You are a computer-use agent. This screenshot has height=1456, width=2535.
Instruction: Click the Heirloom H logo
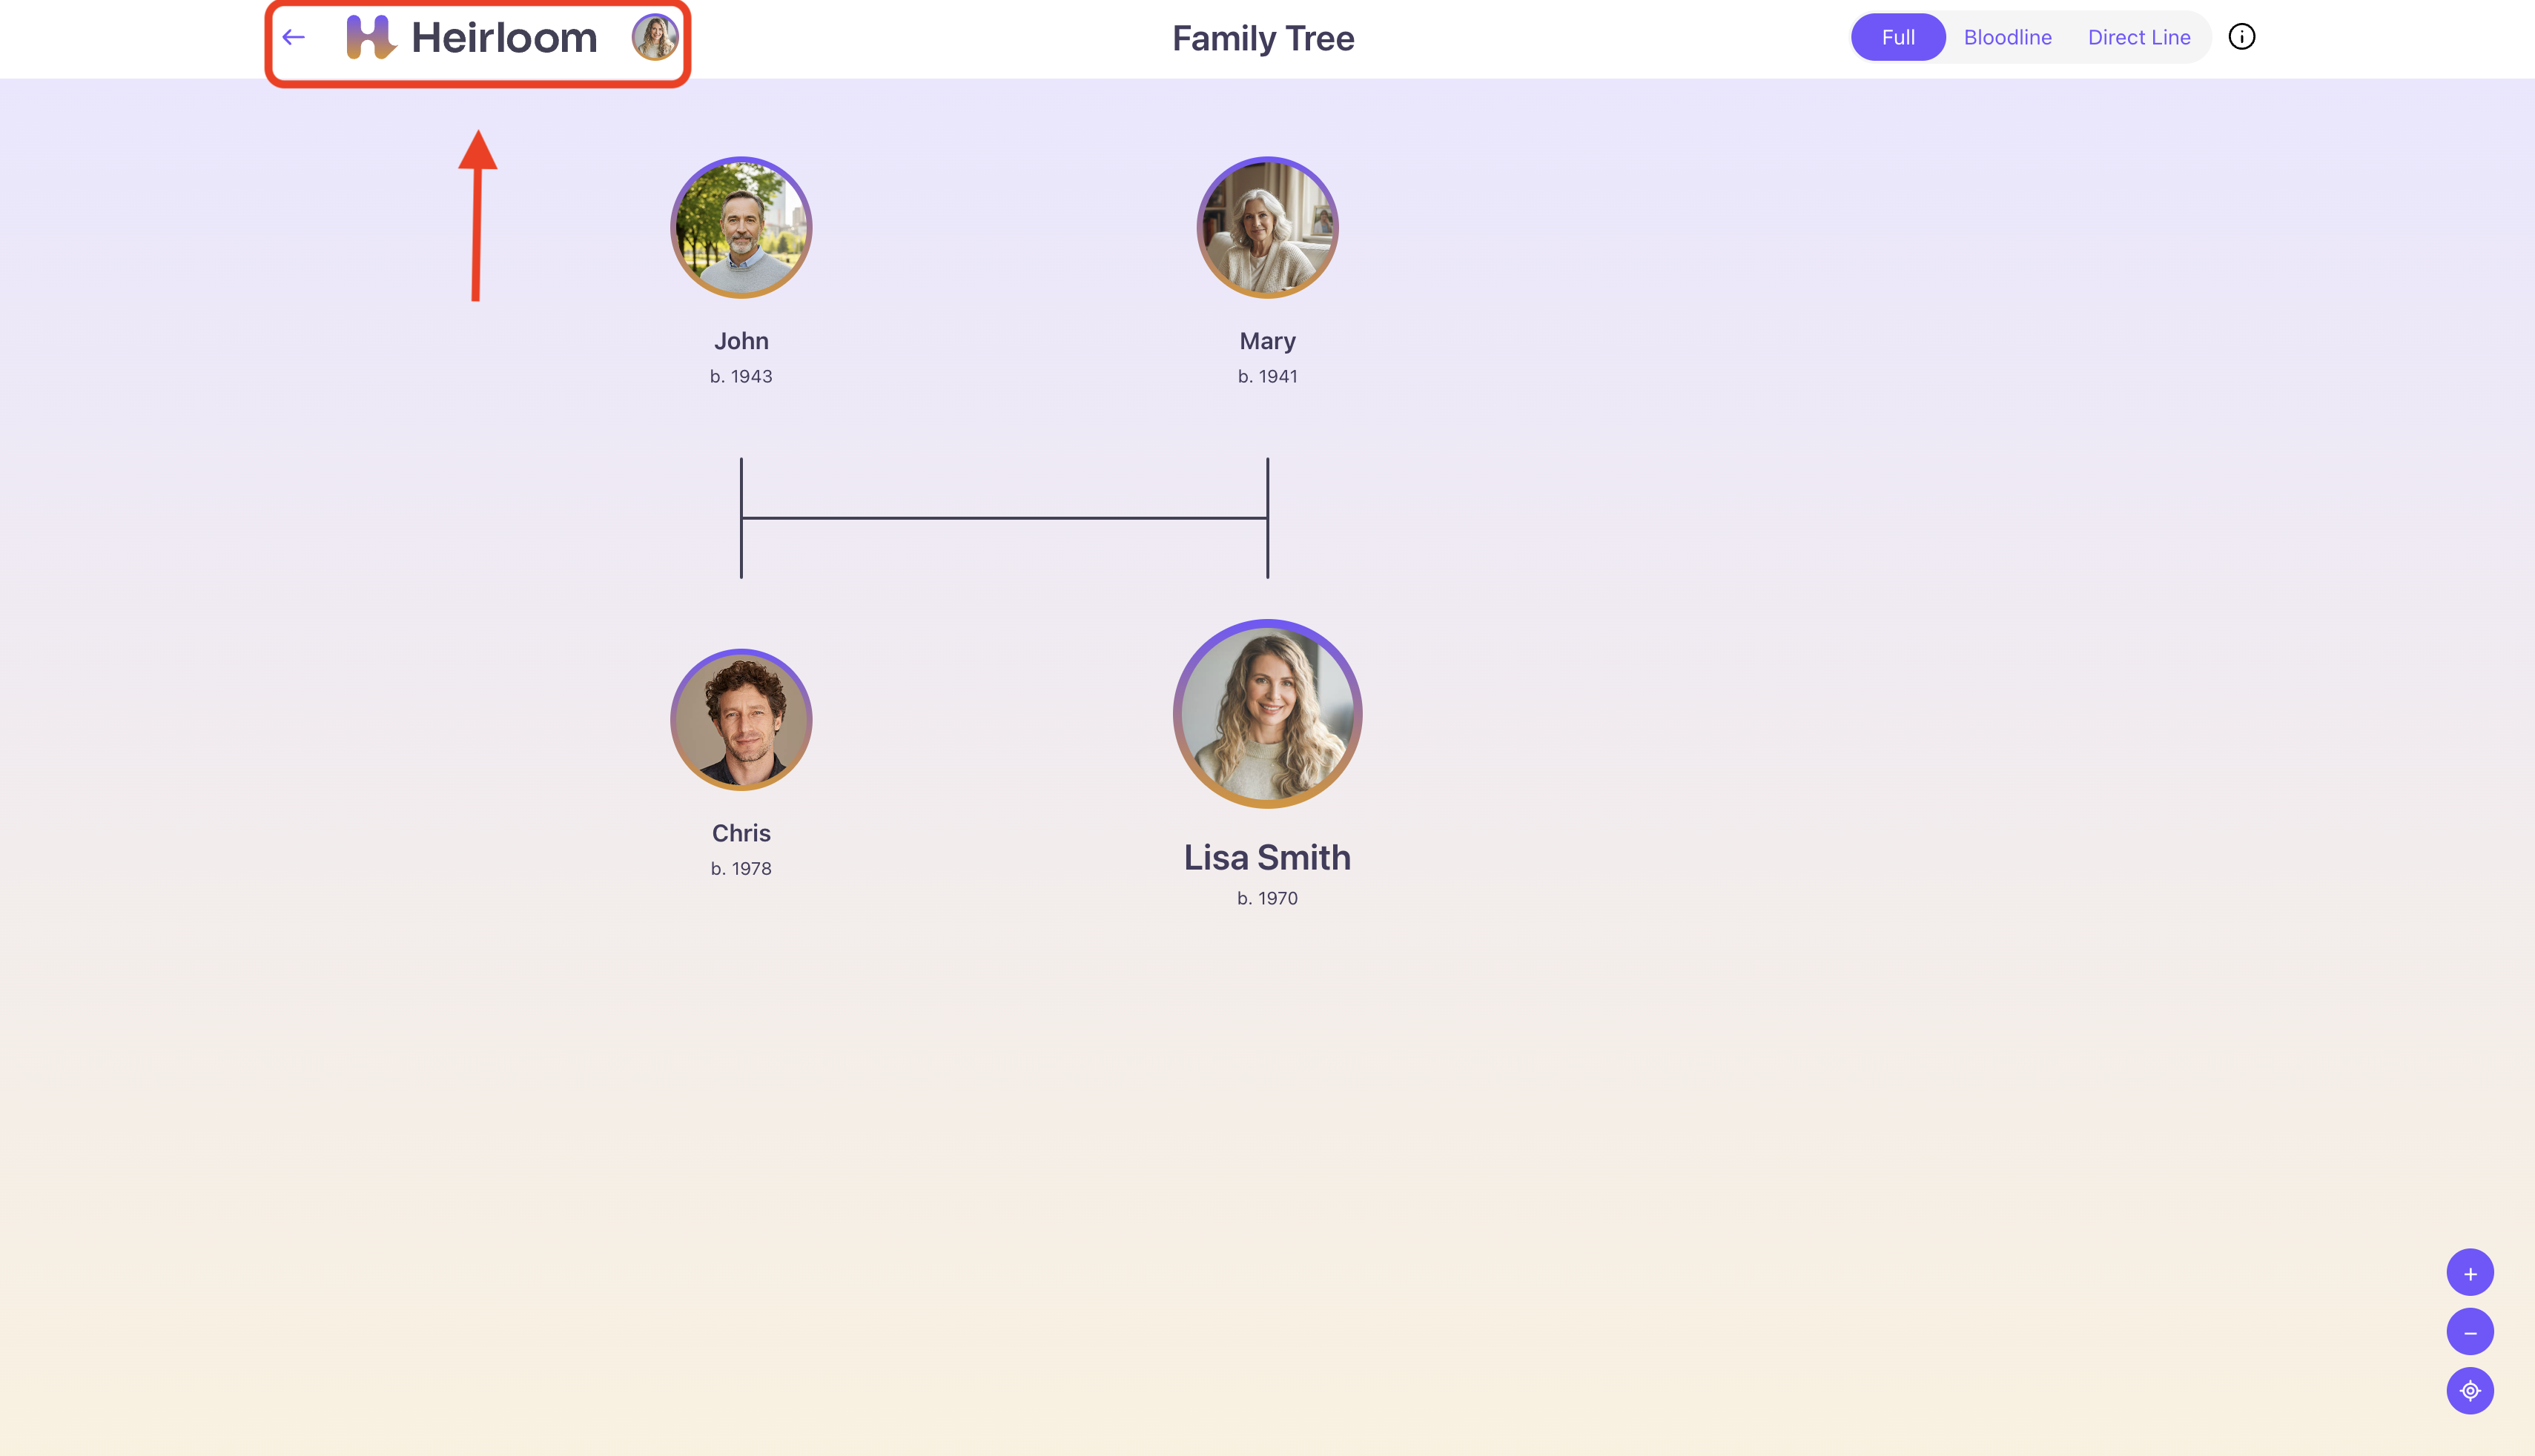(x=370, y=37)
